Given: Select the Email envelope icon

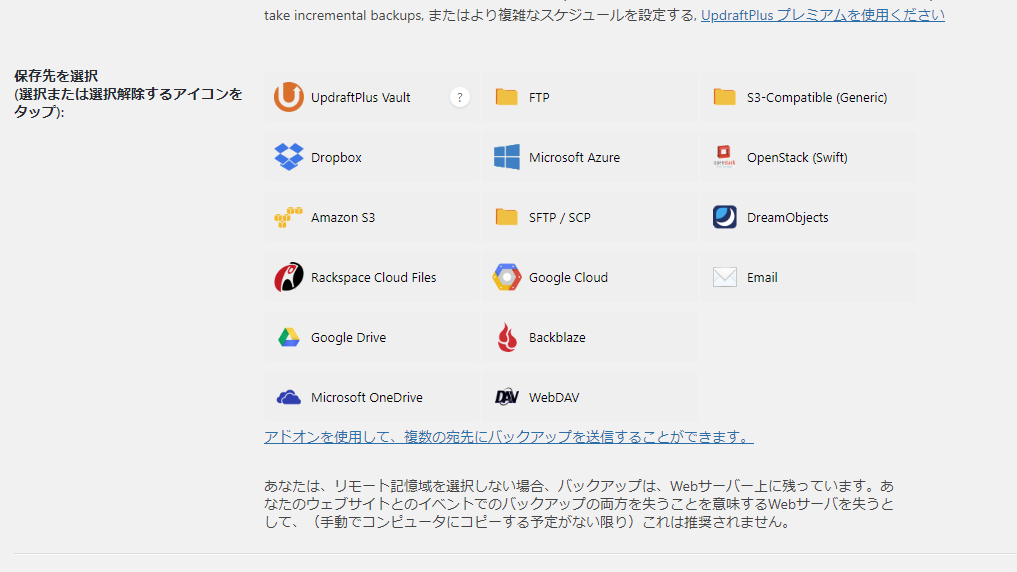Looking at the screenshot, I should click(x=725, y=277).
